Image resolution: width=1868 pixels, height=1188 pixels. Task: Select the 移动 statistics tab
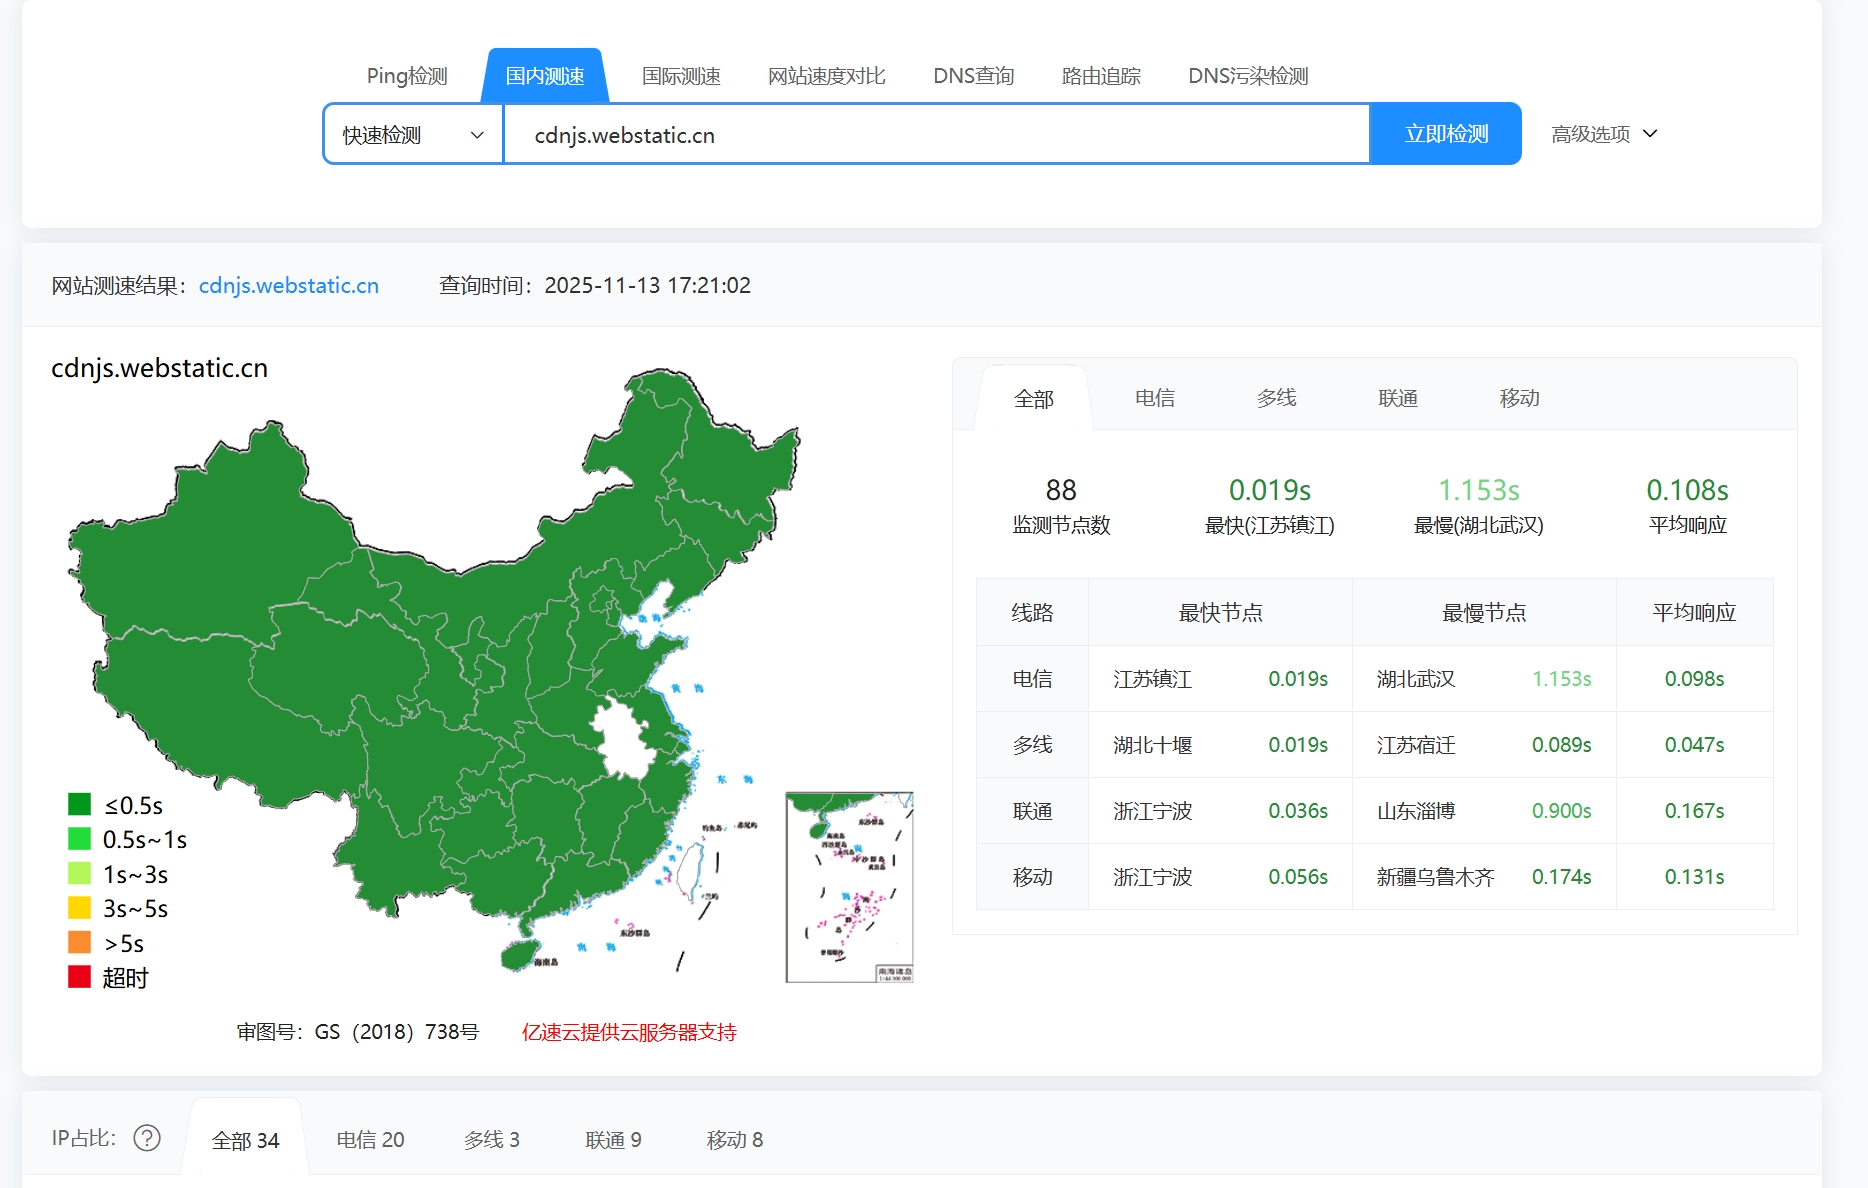(x=1519, y=398)
